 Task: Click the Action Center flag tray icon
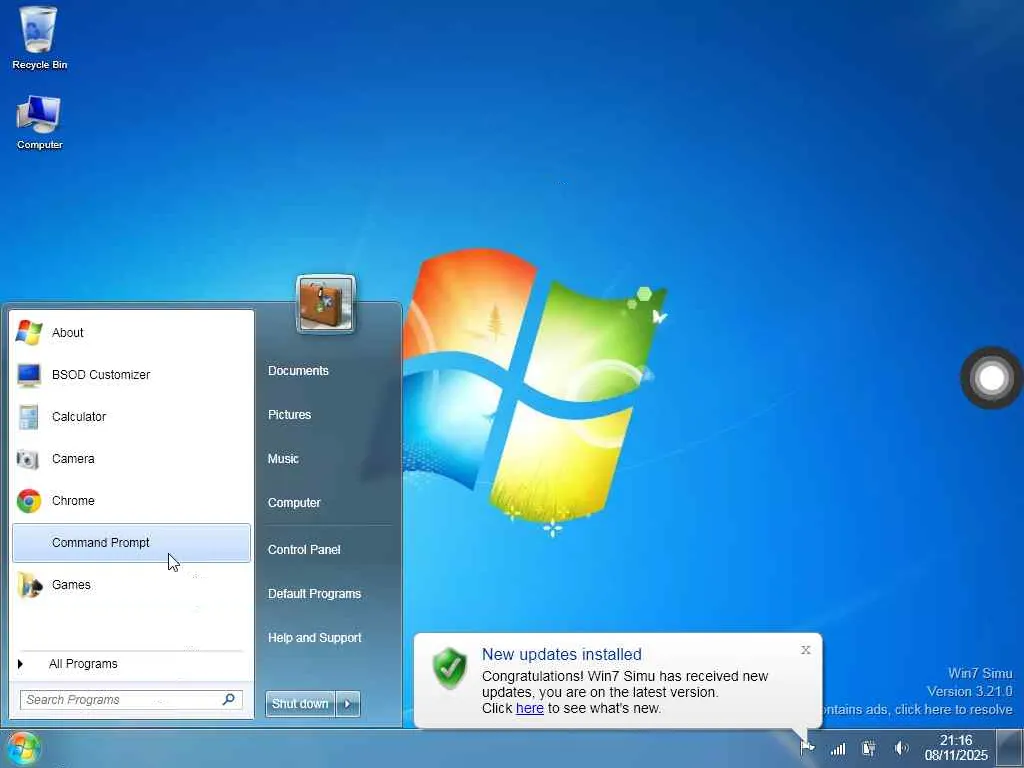[x=807, y=748]
